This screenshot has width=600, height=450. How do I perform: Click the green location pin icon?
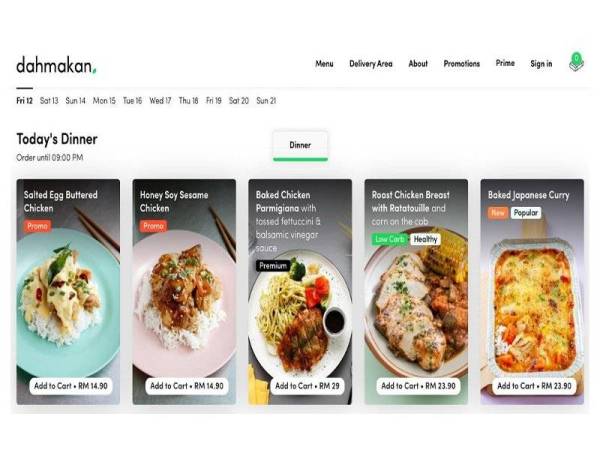point(576,62)
